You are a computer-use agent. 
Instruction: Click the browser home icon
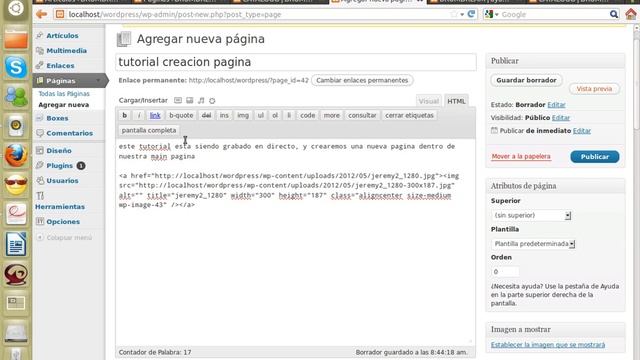(631, 14)
